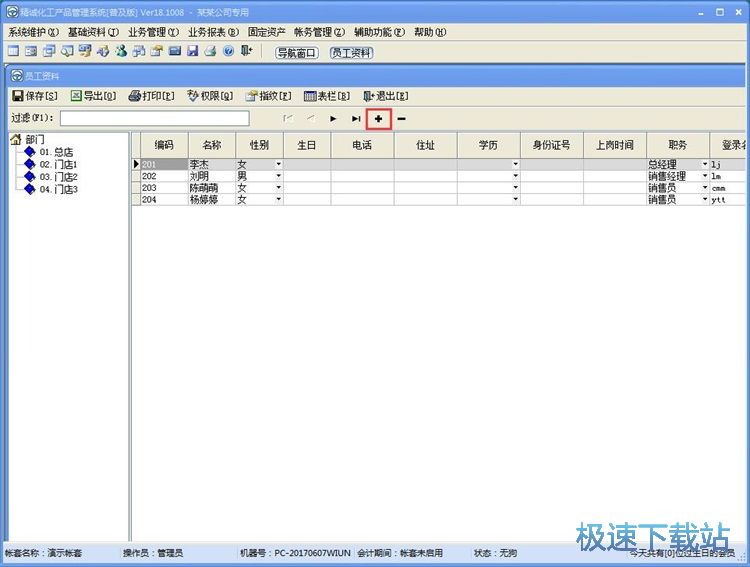Select 部门 root tree node
The height and width of the screenshot is (567, 750).
pyautogui.click(x=35, y=140)
